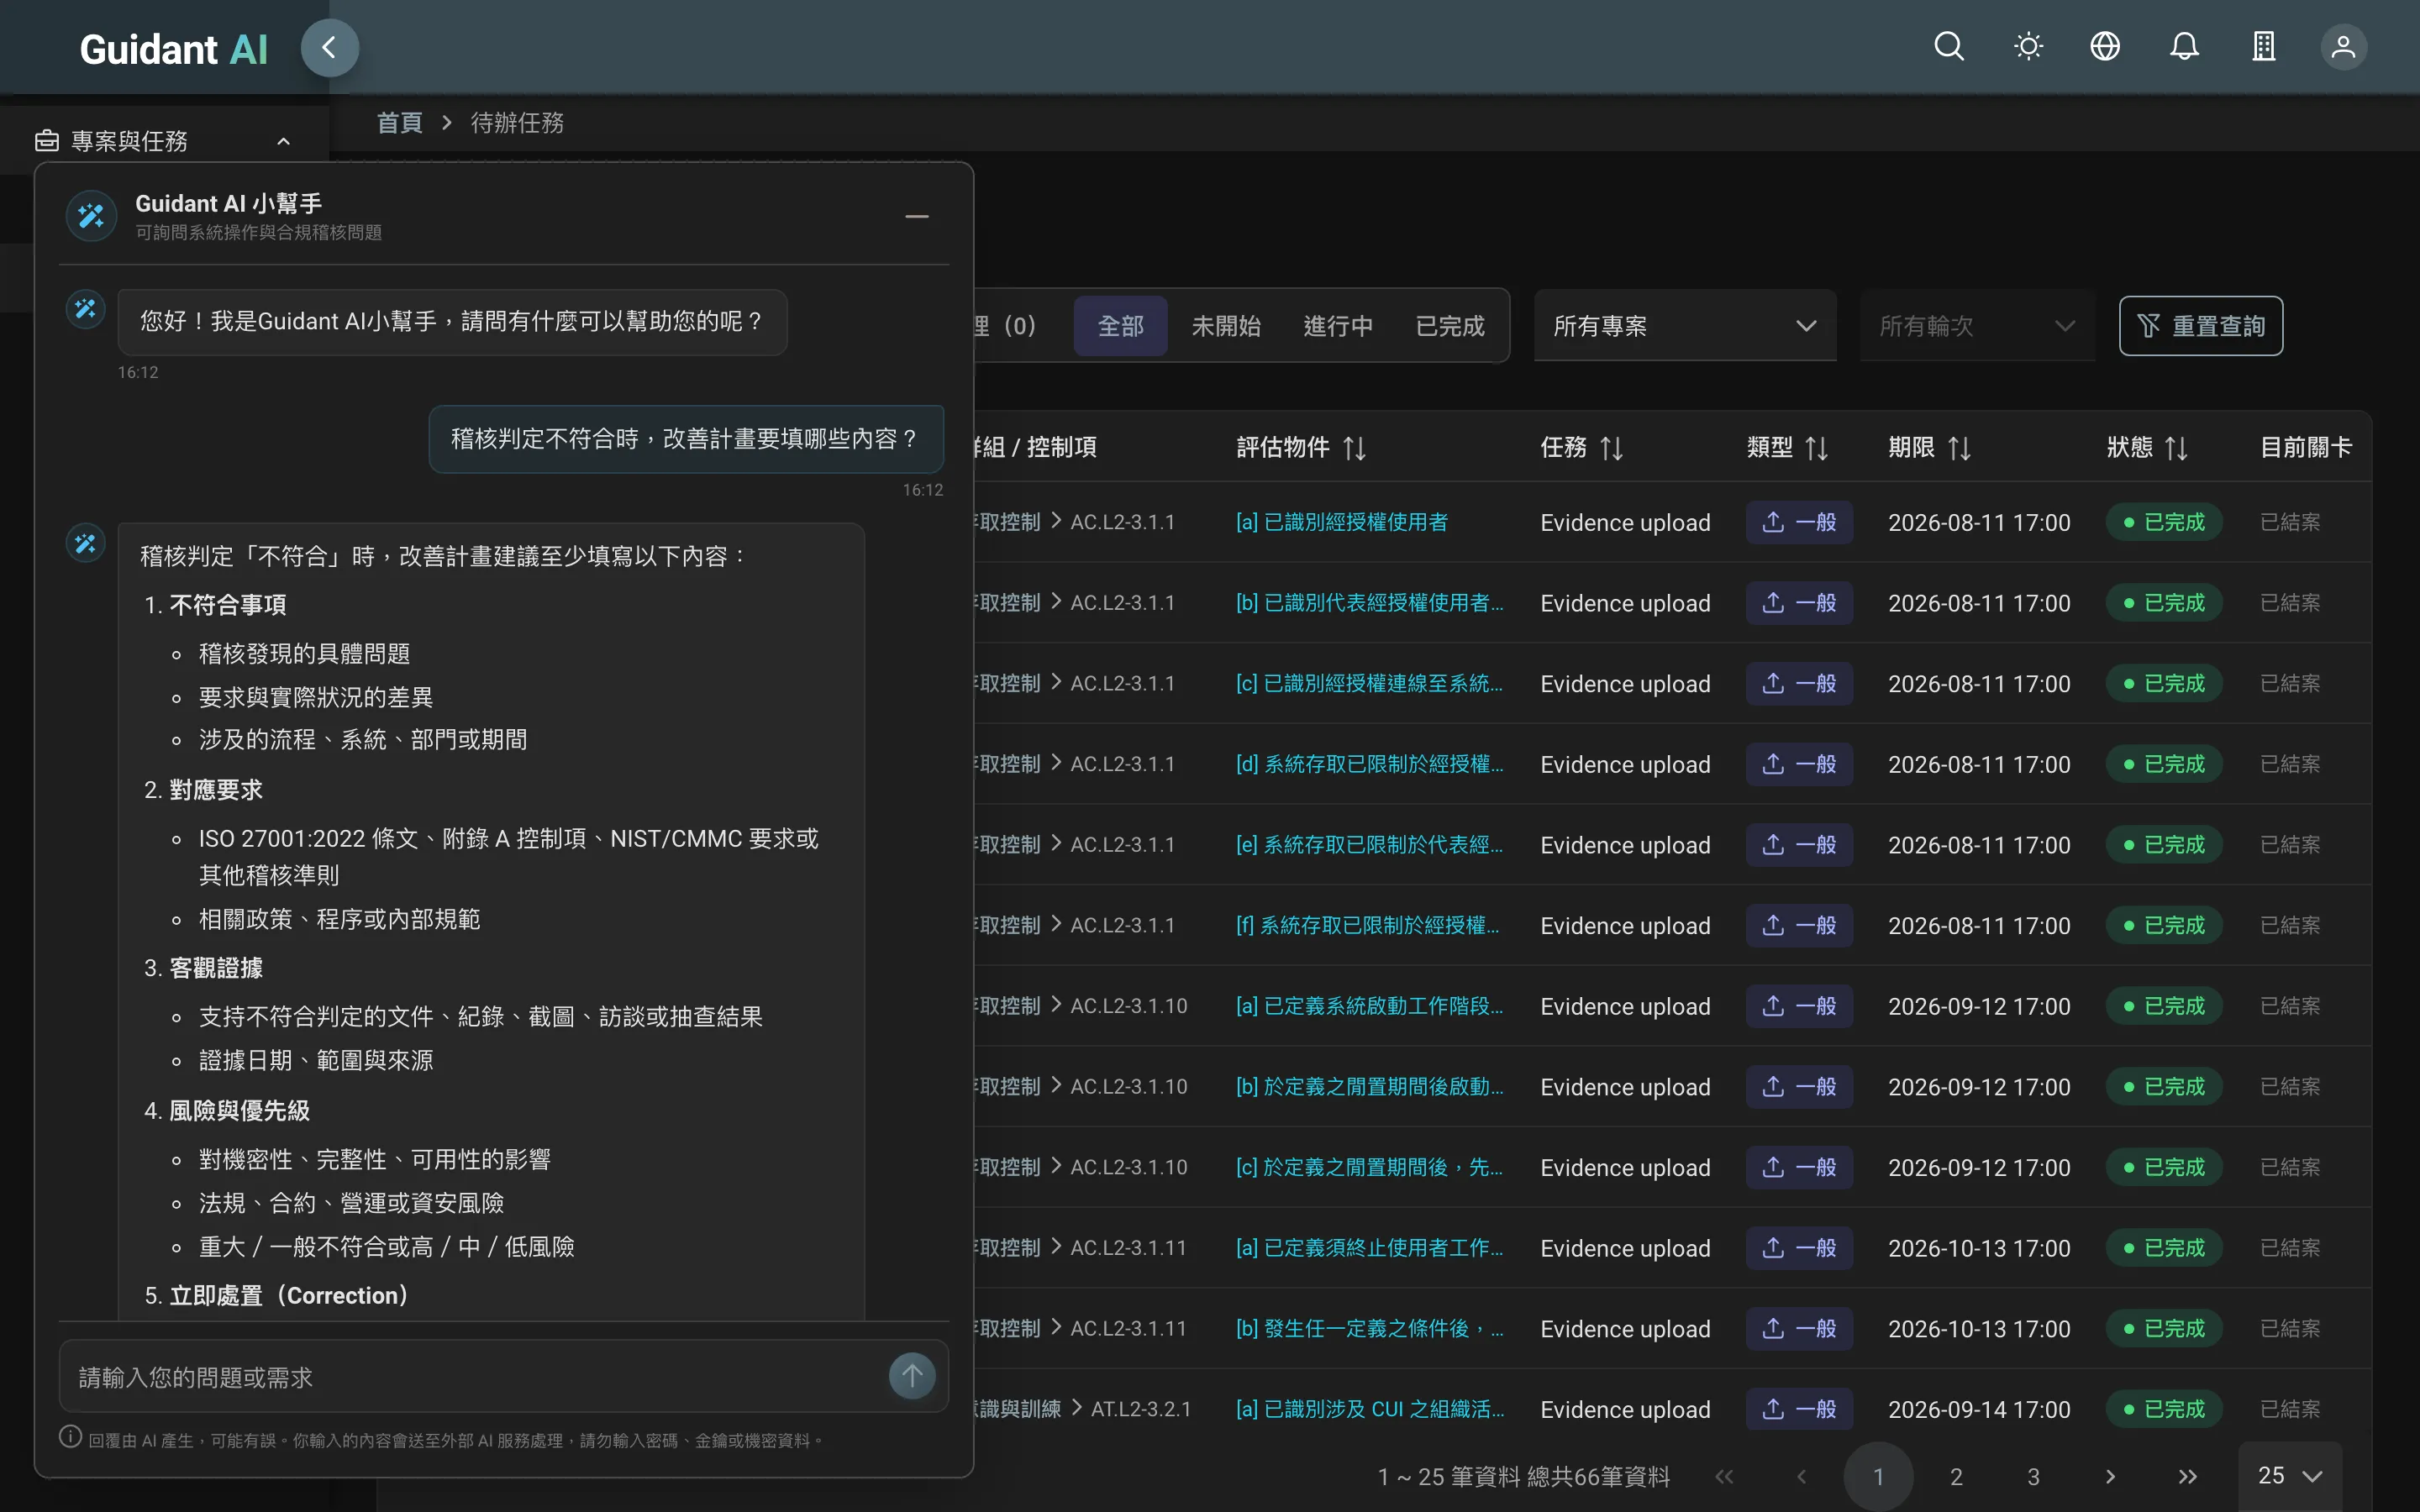Viewport: 2420px width, 1512px height.
Task: Open the 25 page size dropdown
Action: pyautogui.click(x=2290, y=1476)
